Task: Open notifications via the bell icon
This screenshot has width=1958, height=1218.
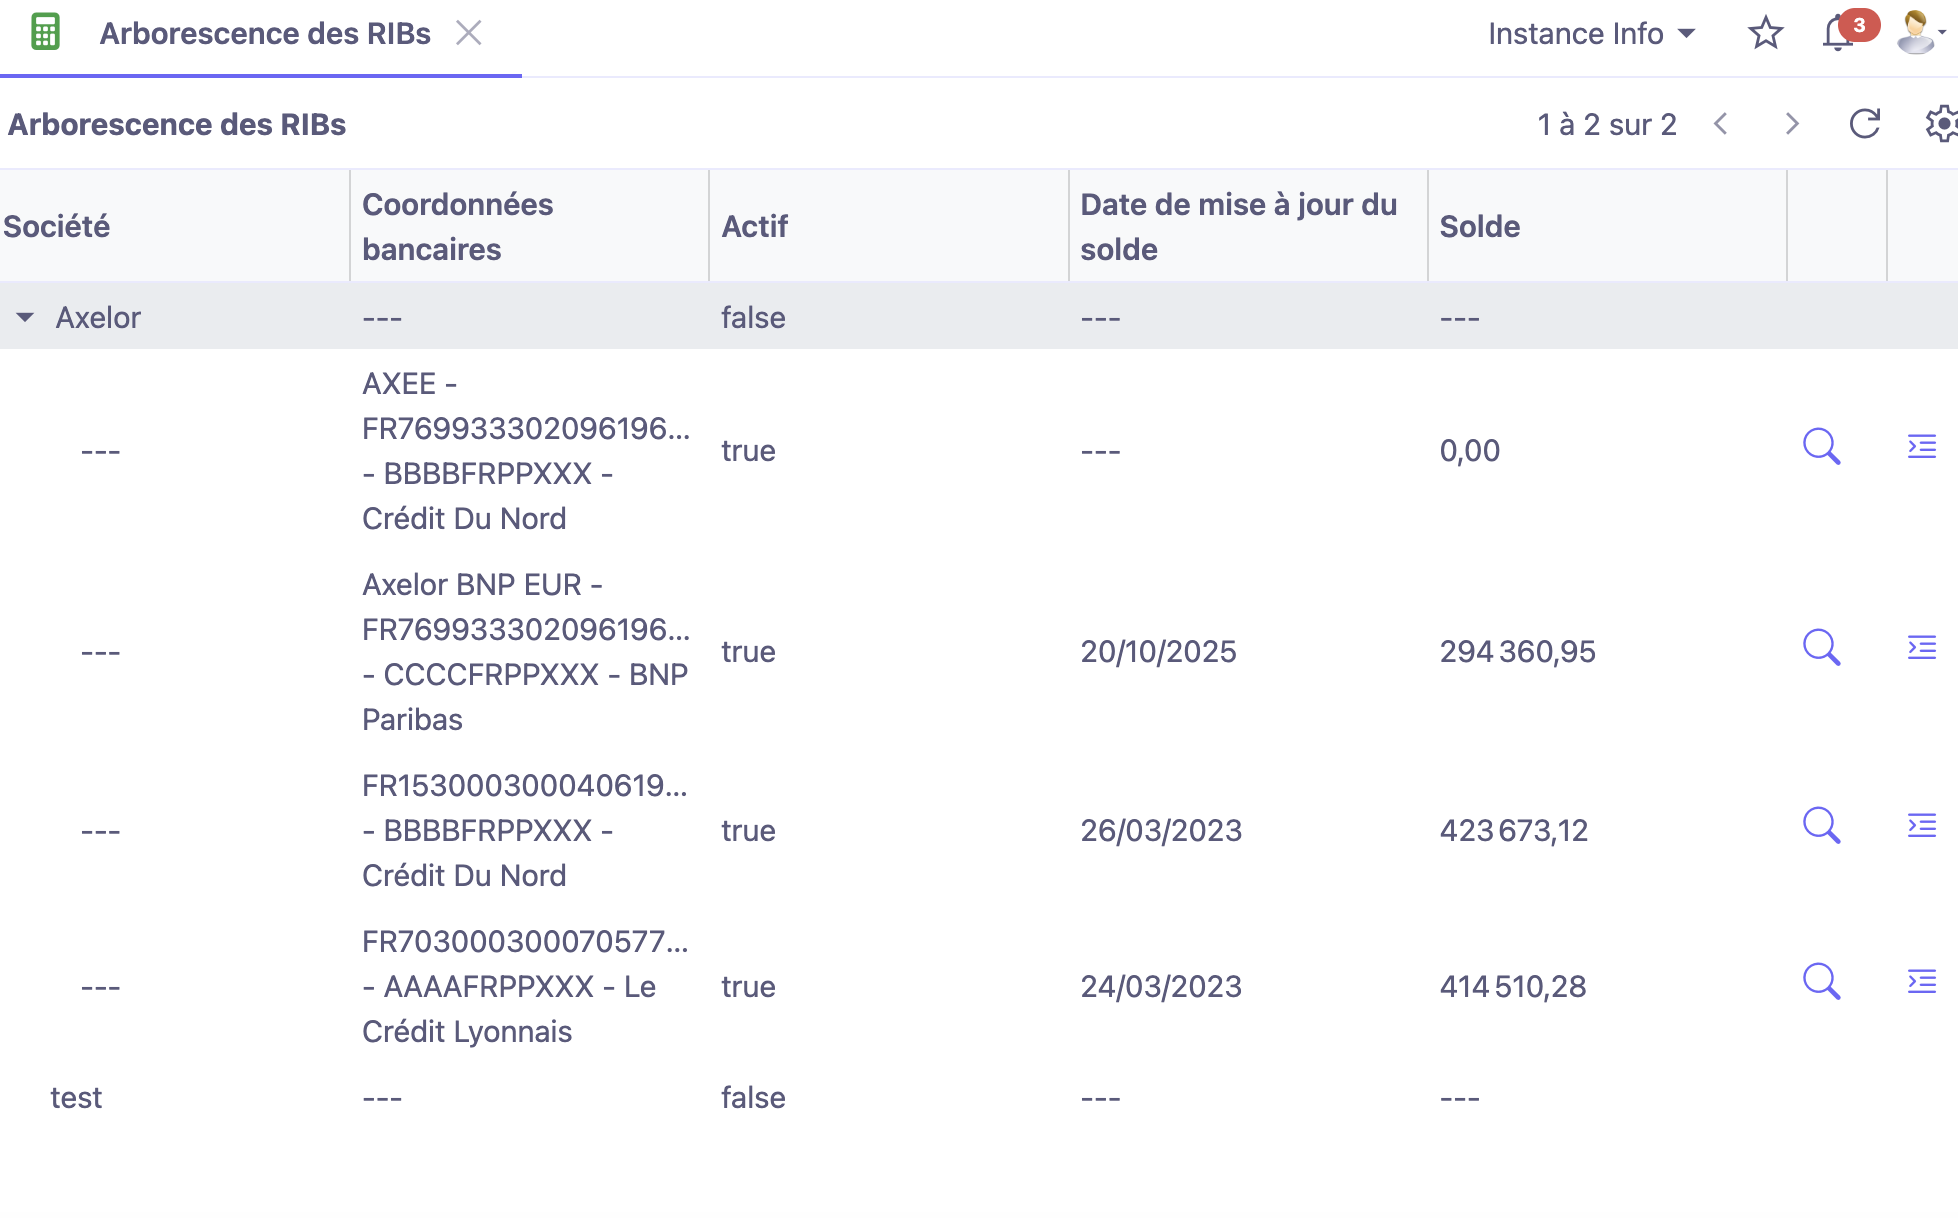Action: coord(1836,33)
